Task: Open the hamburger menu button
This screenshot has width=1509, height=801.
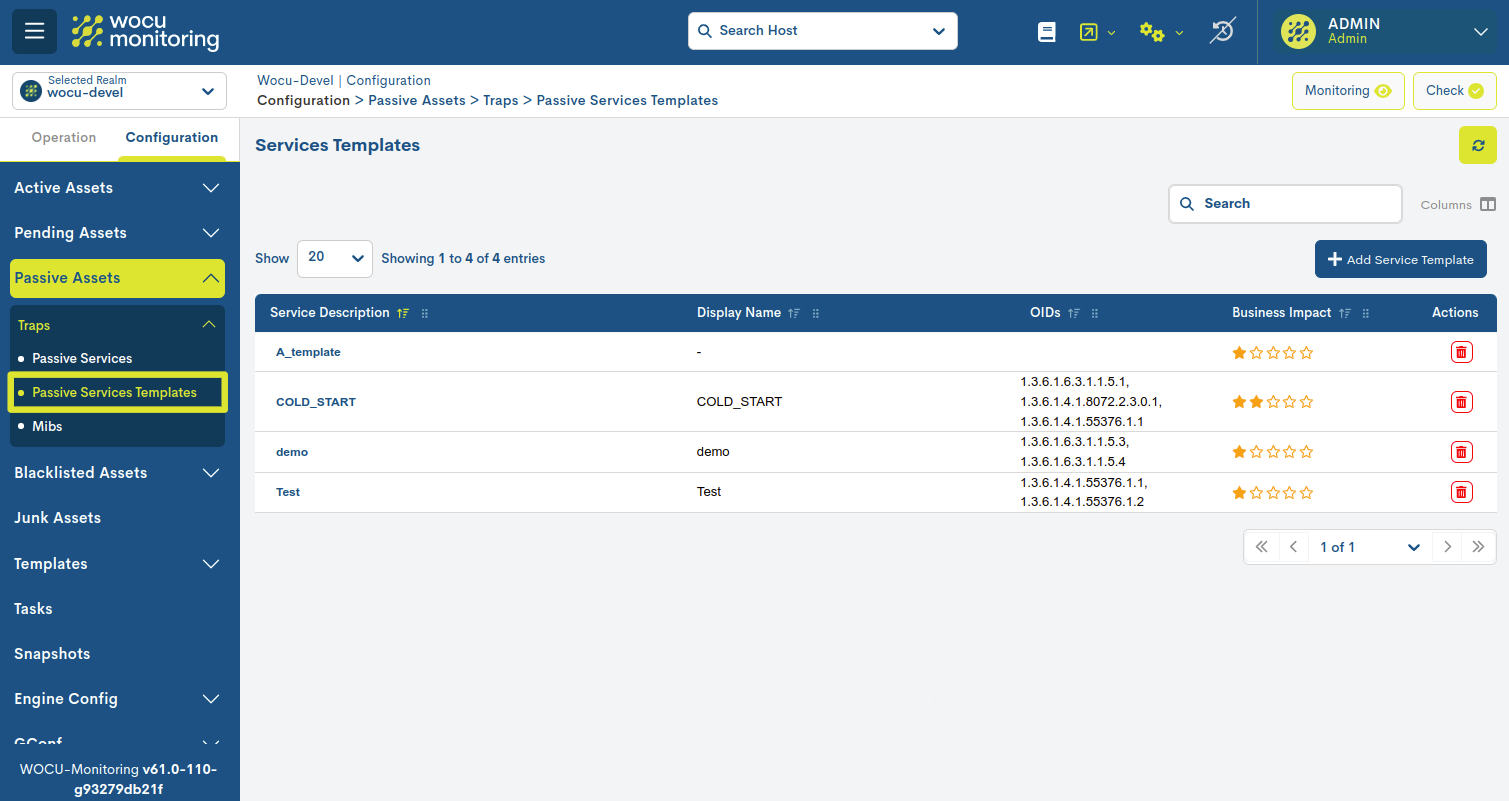Action: click(34, 31)
